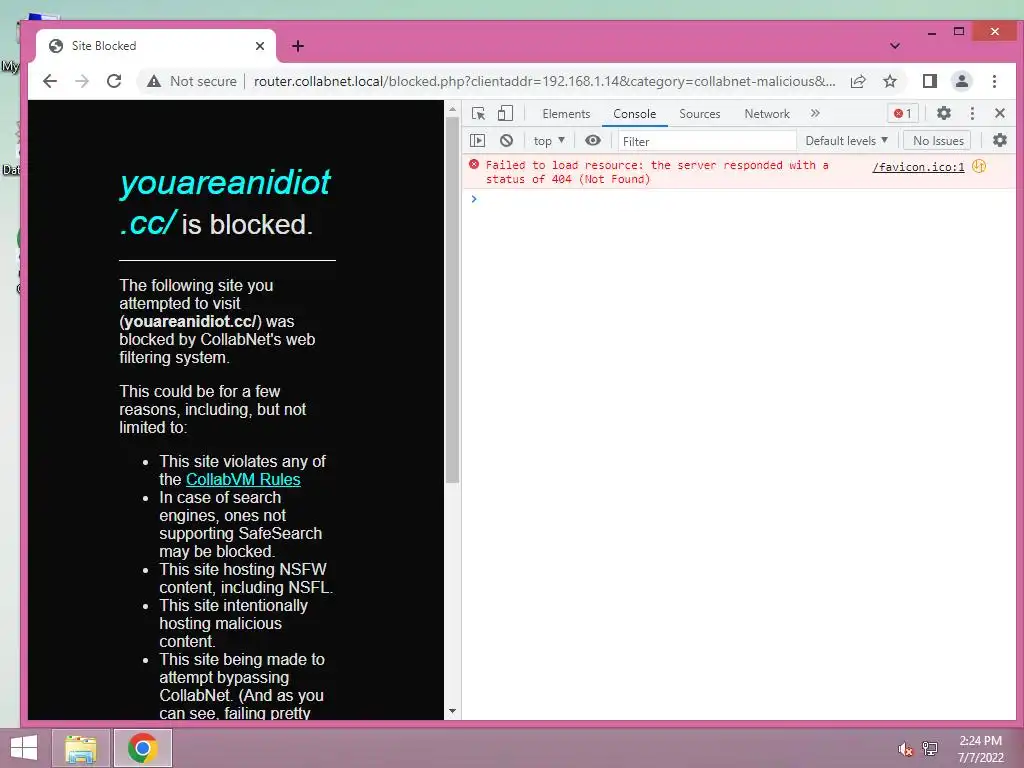
Task: Open a new tab with the plus button
Action: [x=298, y=46]
